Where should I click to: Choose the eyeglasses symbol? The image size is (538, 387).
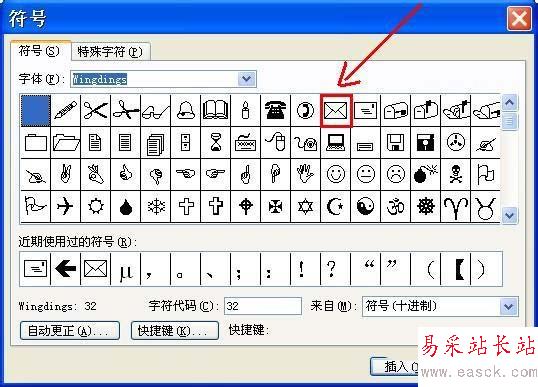pyautogui.click(x=155, y=110)
